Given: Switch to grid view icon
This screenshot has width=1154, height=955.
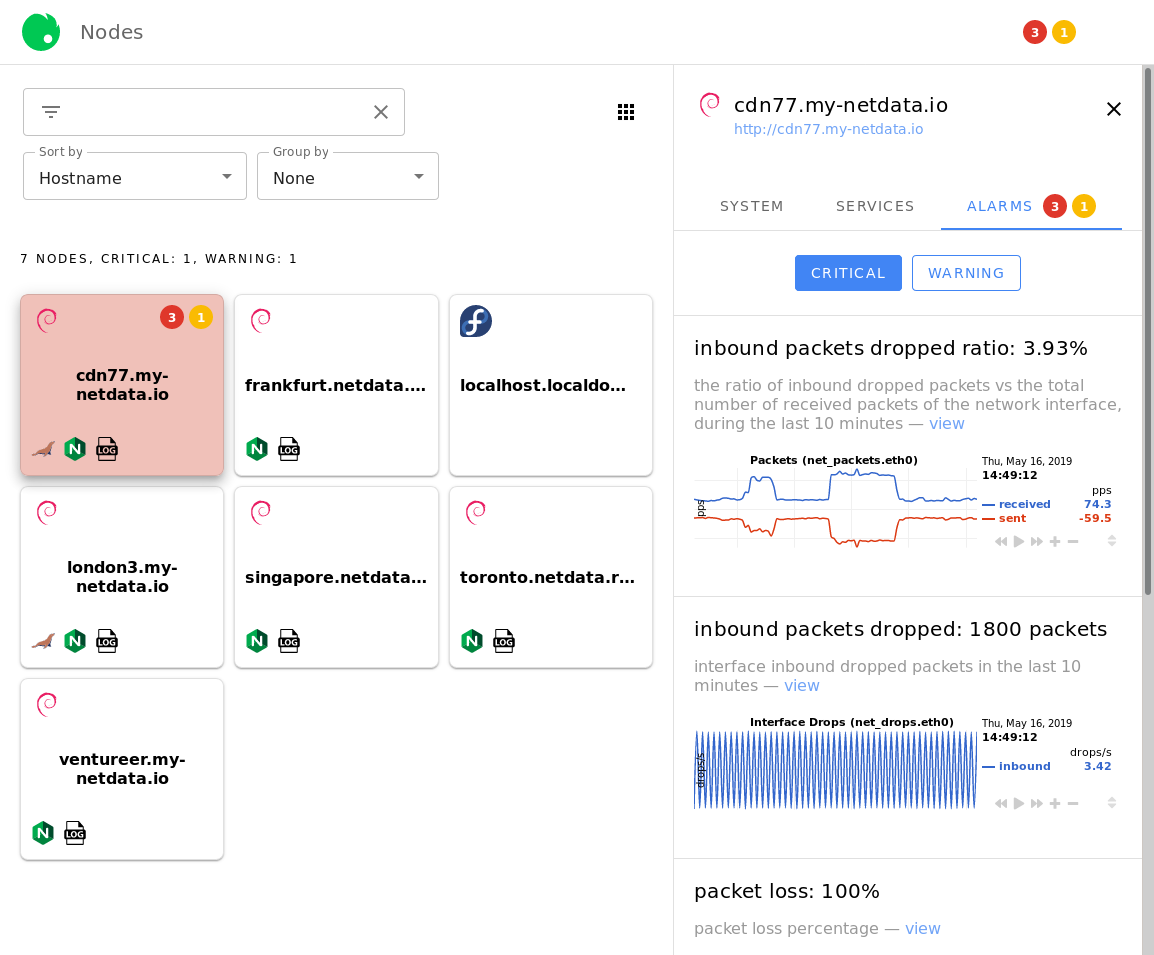Looking at the screenshot, I should pyautogui.click(x=626, y=112).
